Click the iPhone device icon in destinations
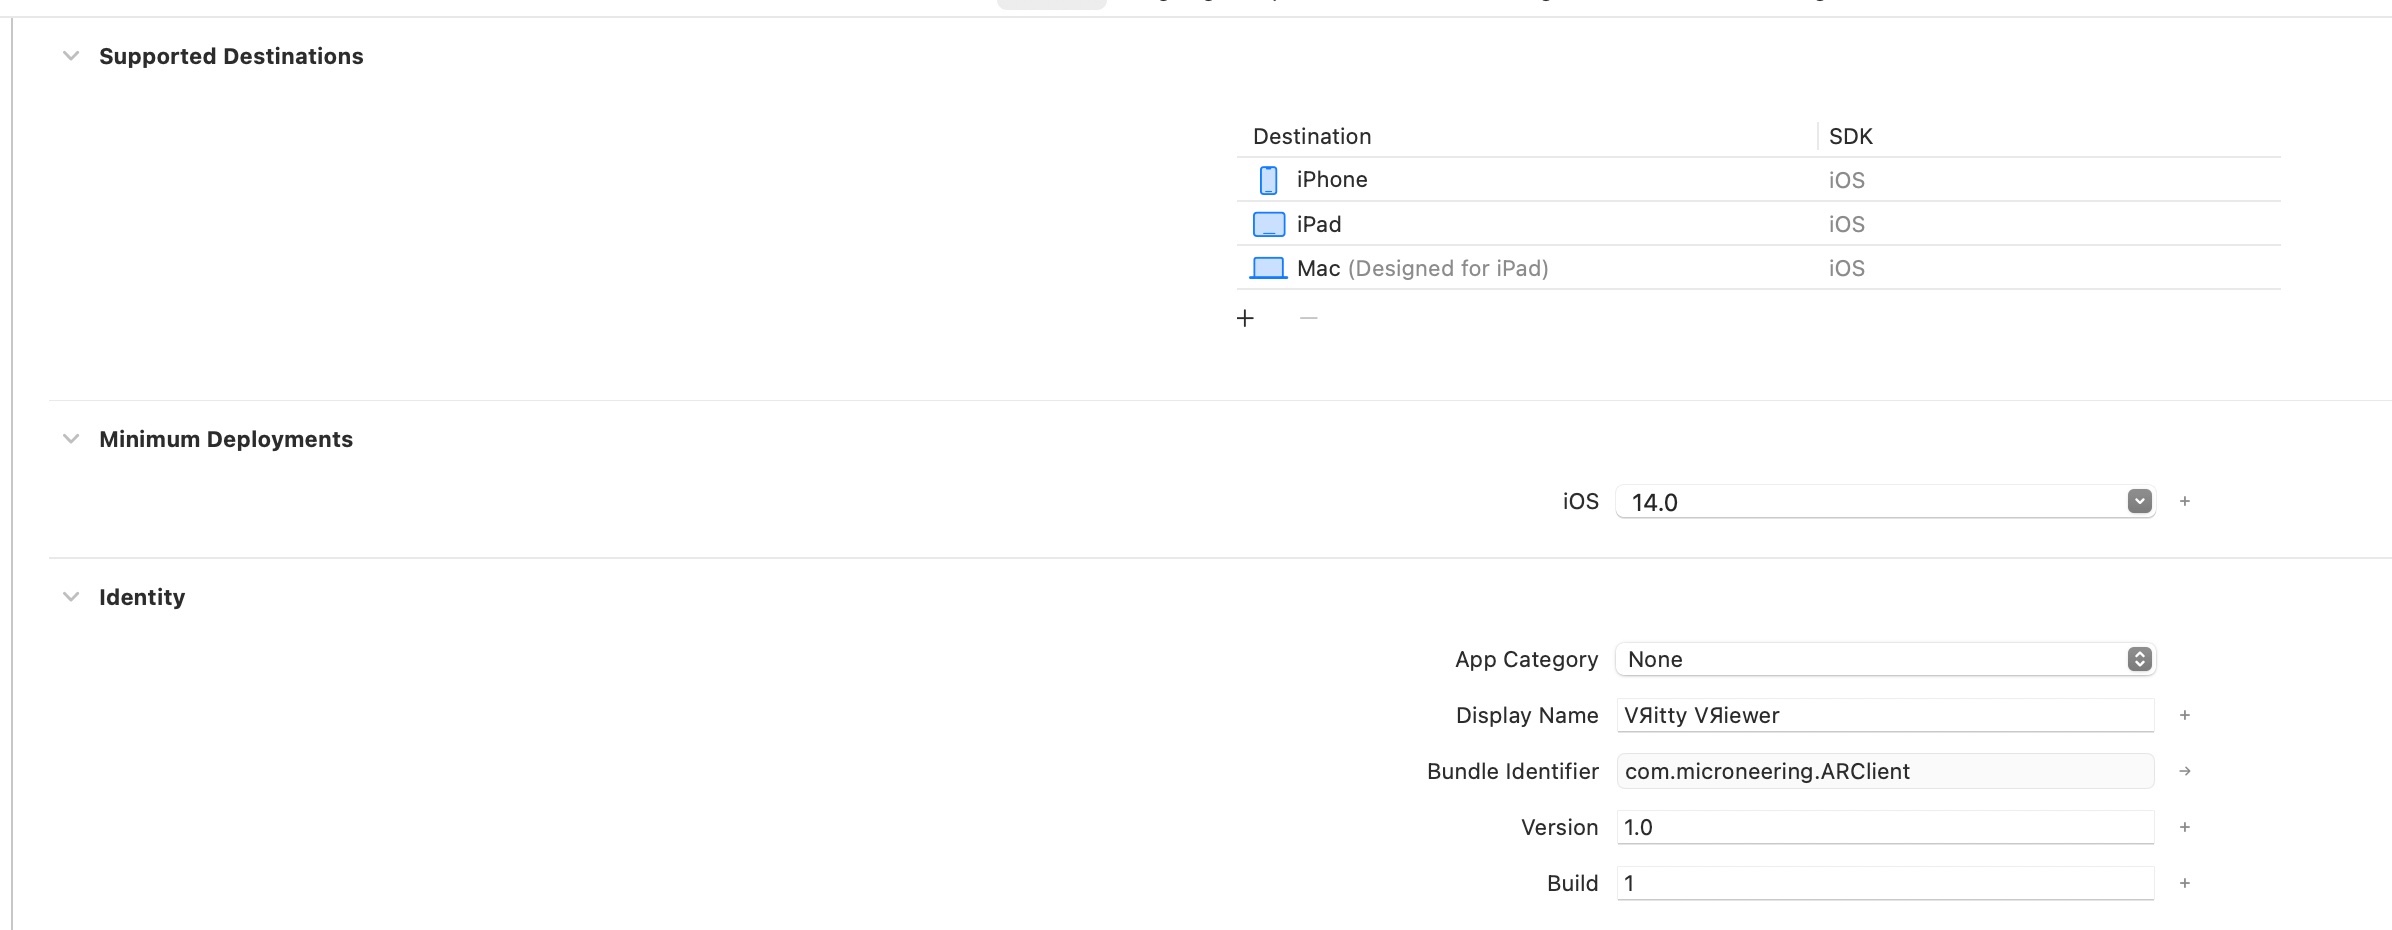Viewport: 2392px width, 930px height. tap(1268, 180)
